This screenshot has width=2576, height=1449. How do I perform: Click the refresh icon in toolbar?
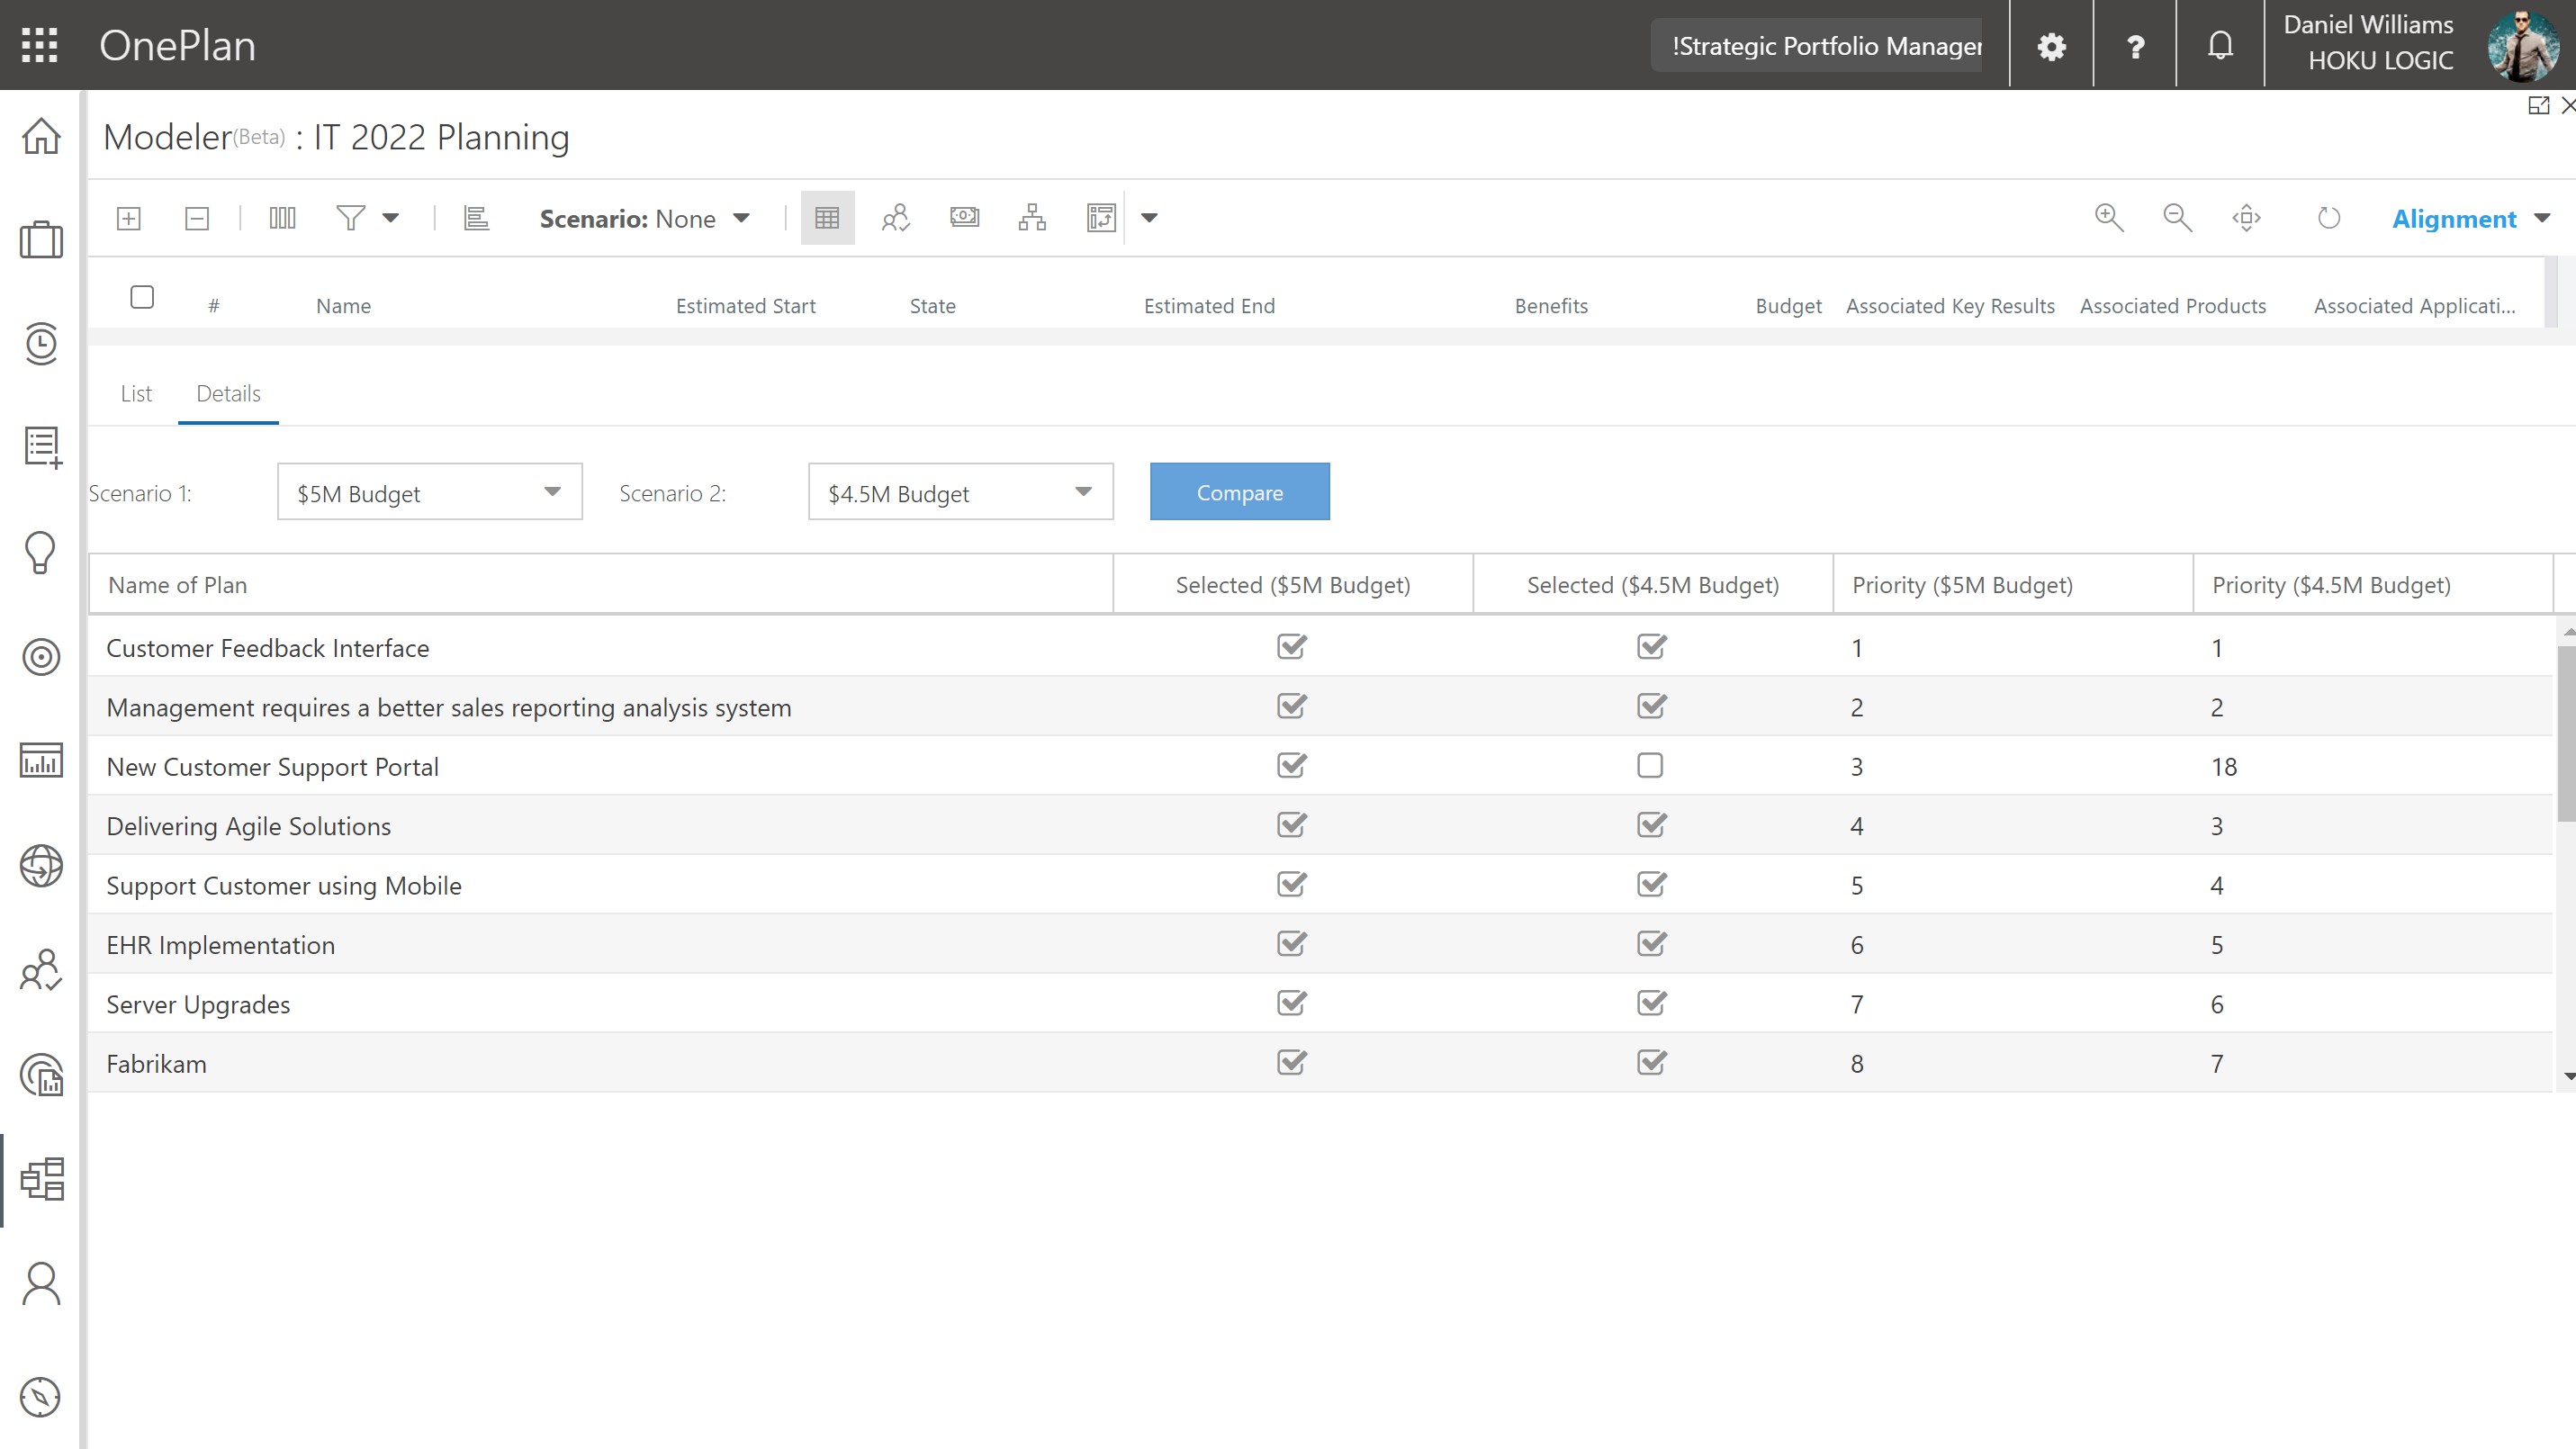coord(2329,218)
